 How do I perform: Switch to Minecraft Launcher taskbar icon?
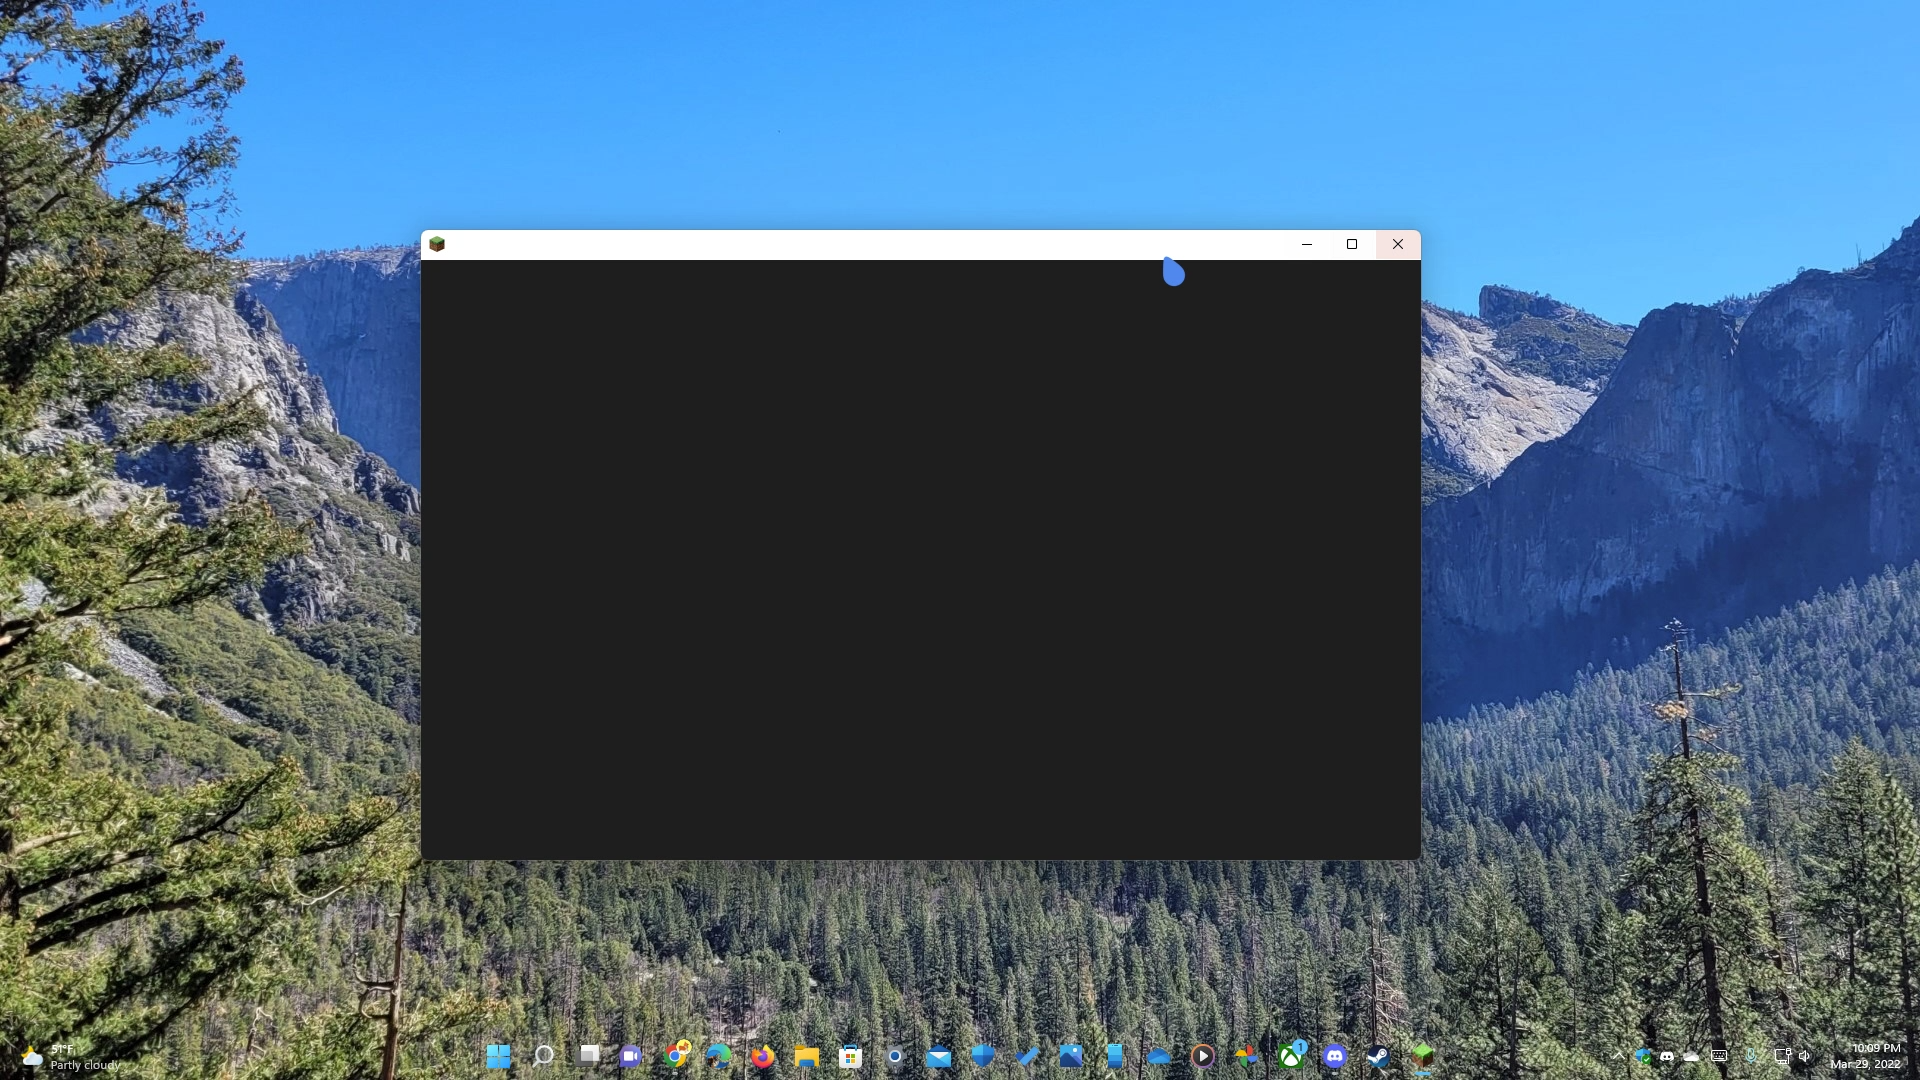1422,1056
